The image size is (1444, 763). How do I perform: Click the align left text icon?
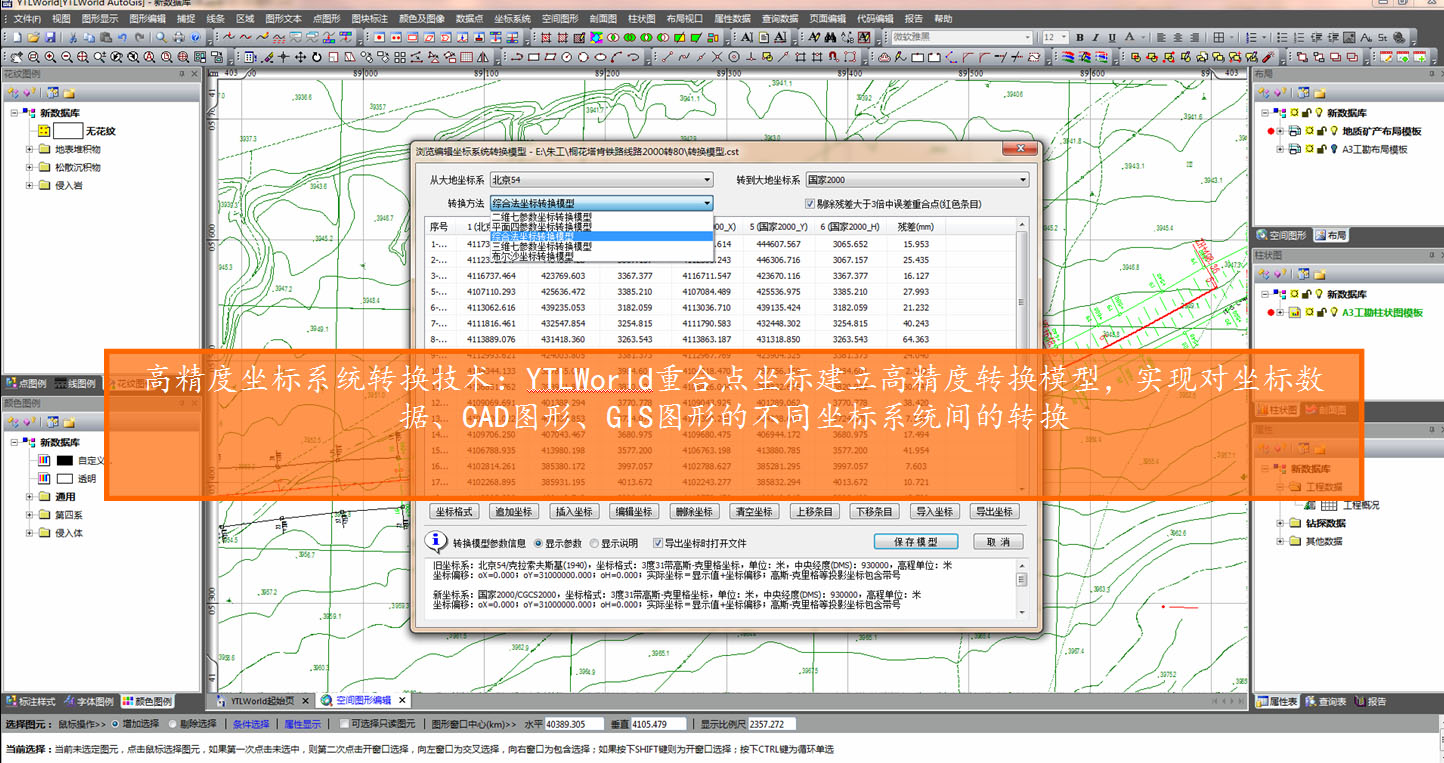(x=1161, y=37)
